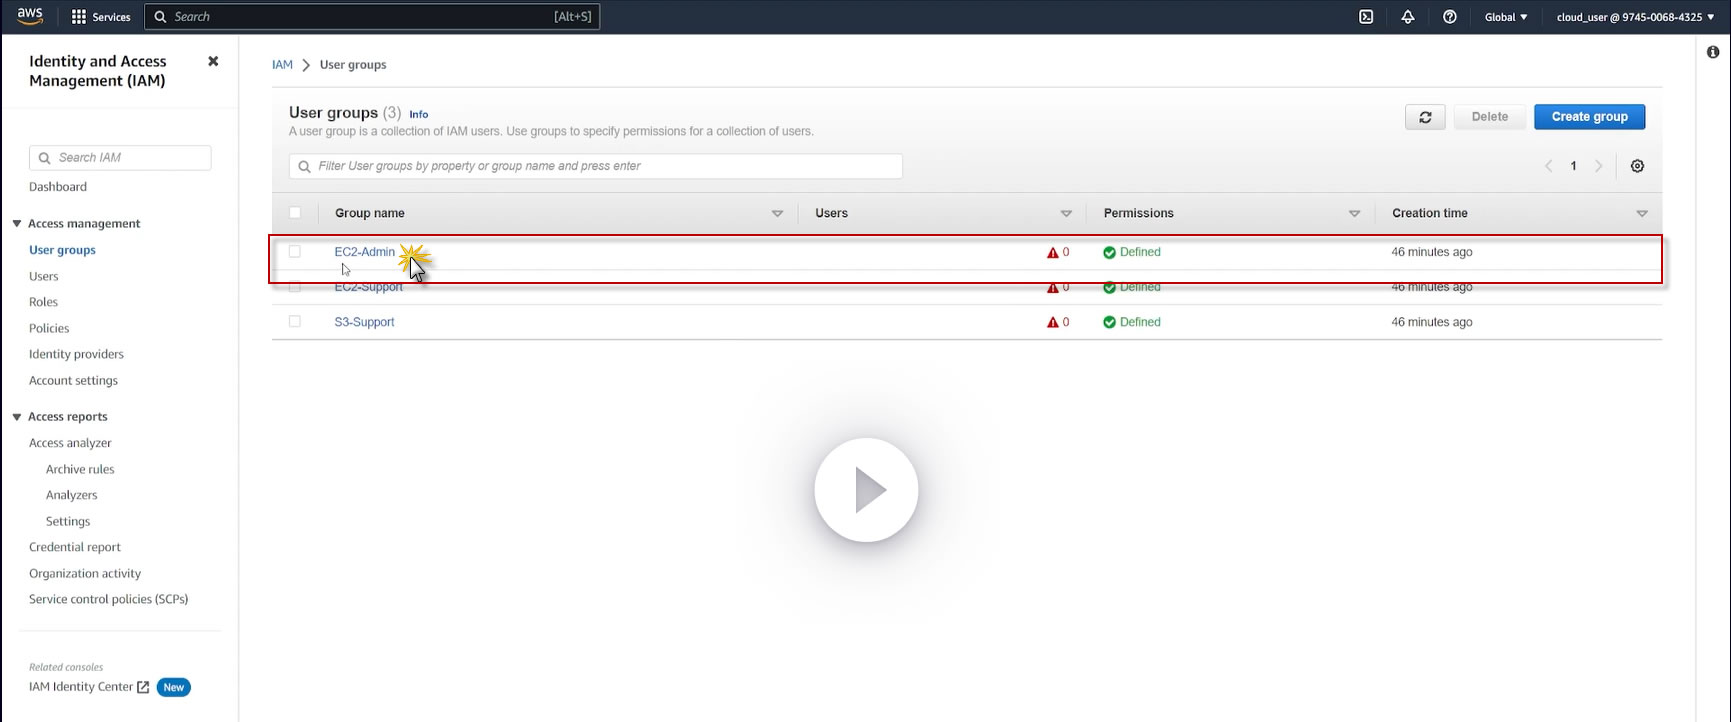Open Identity providers page
Screen dimensions: 1731x722
point(76,354)
